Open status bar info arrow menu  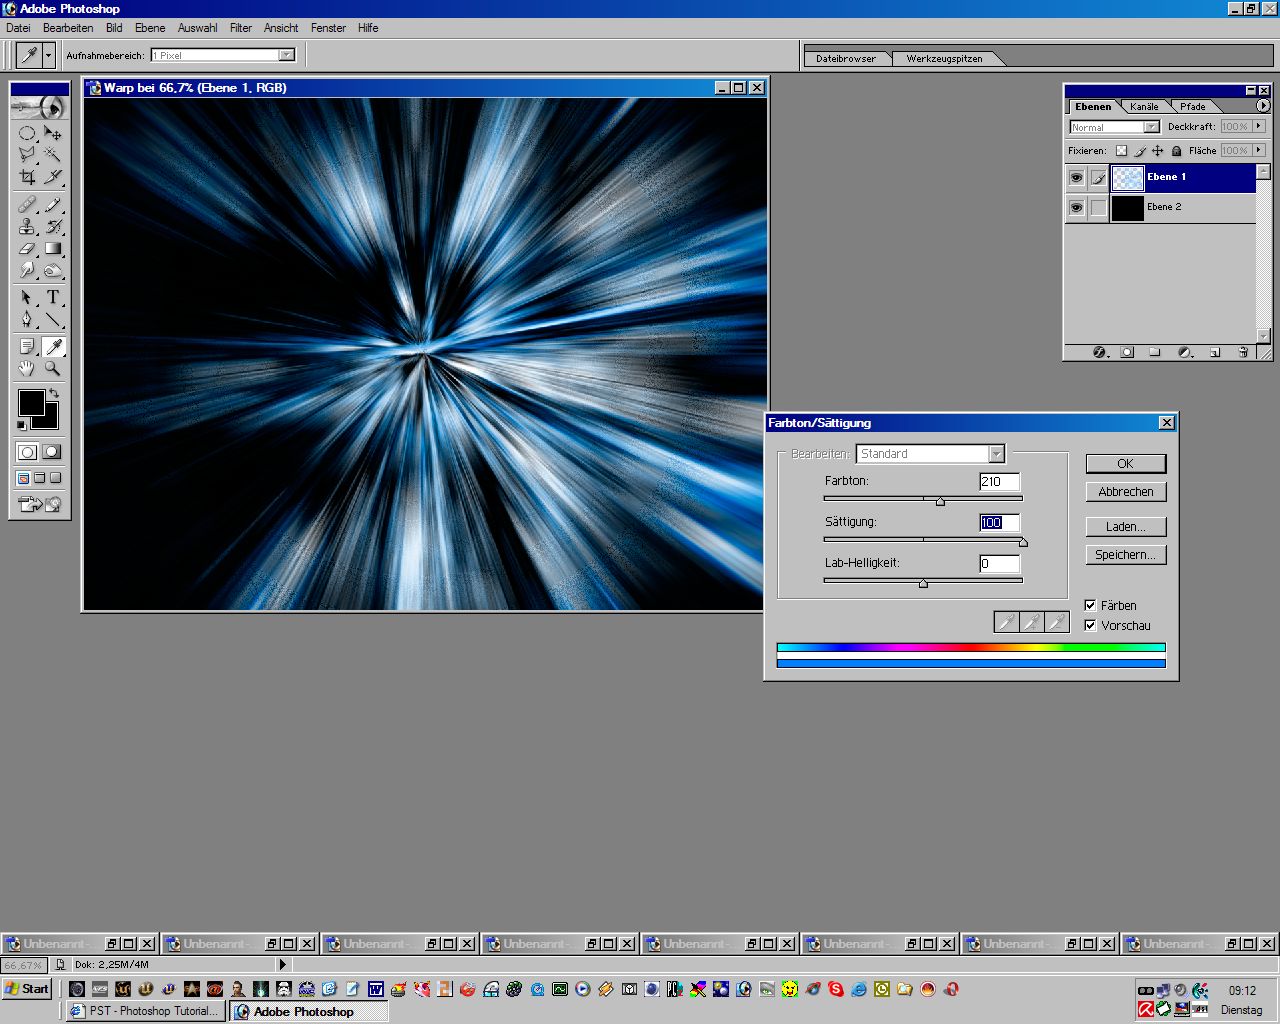point(282,965)
